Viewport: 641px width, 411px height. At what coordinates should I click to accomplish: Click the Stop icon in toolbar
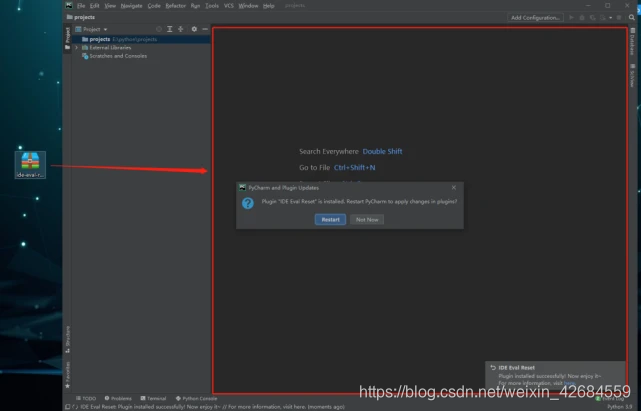(x=619, y=18)
